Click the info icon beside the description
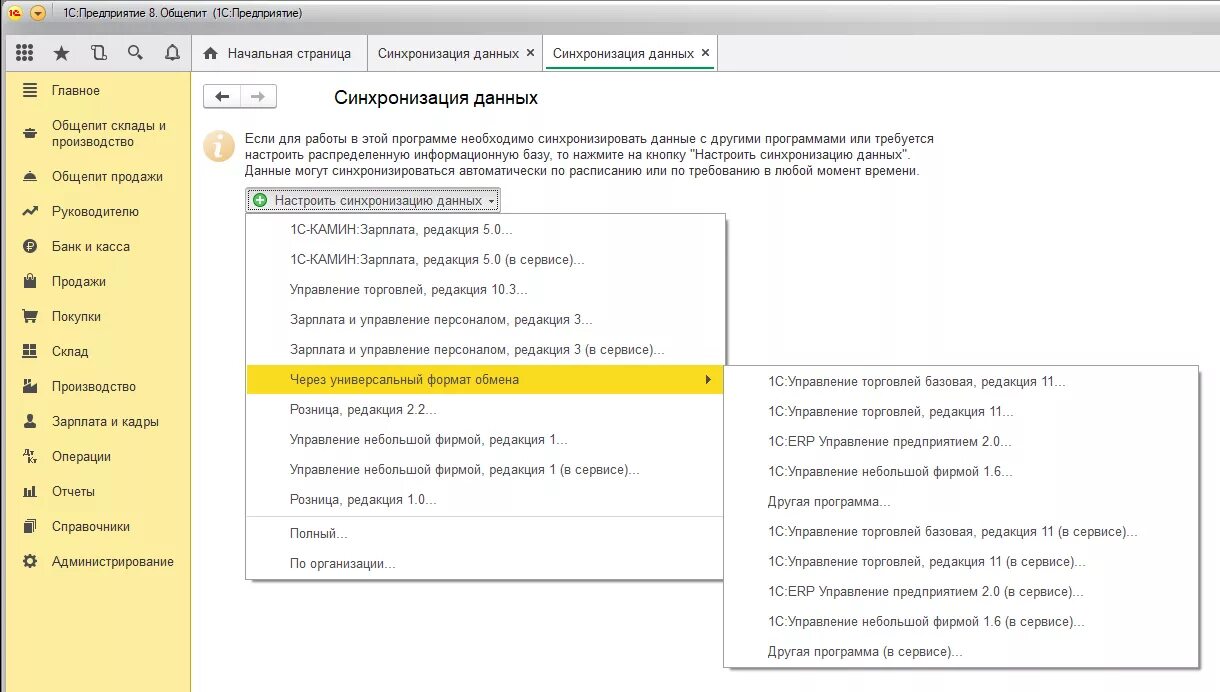 tap(218, 146)
